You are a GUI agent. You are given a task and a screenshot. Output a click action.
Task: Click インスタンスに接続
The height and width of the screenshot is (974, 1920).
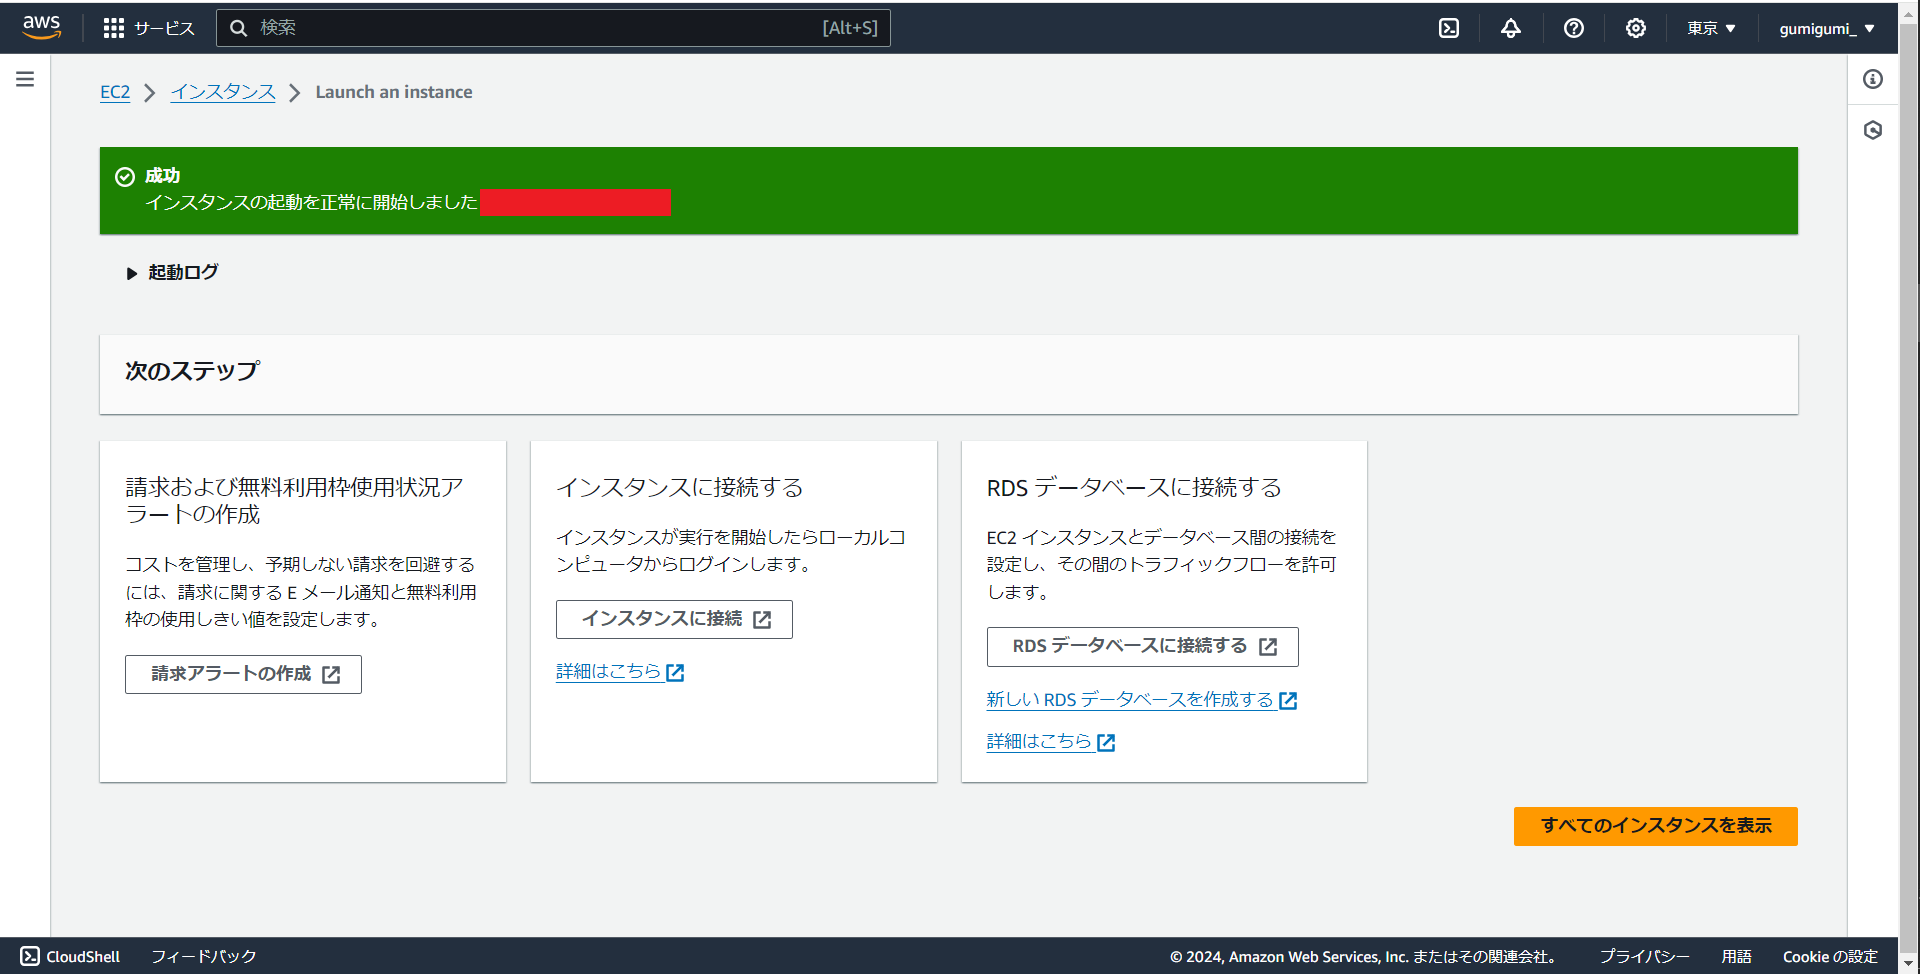pyautogui.click(x=673, y=619)
